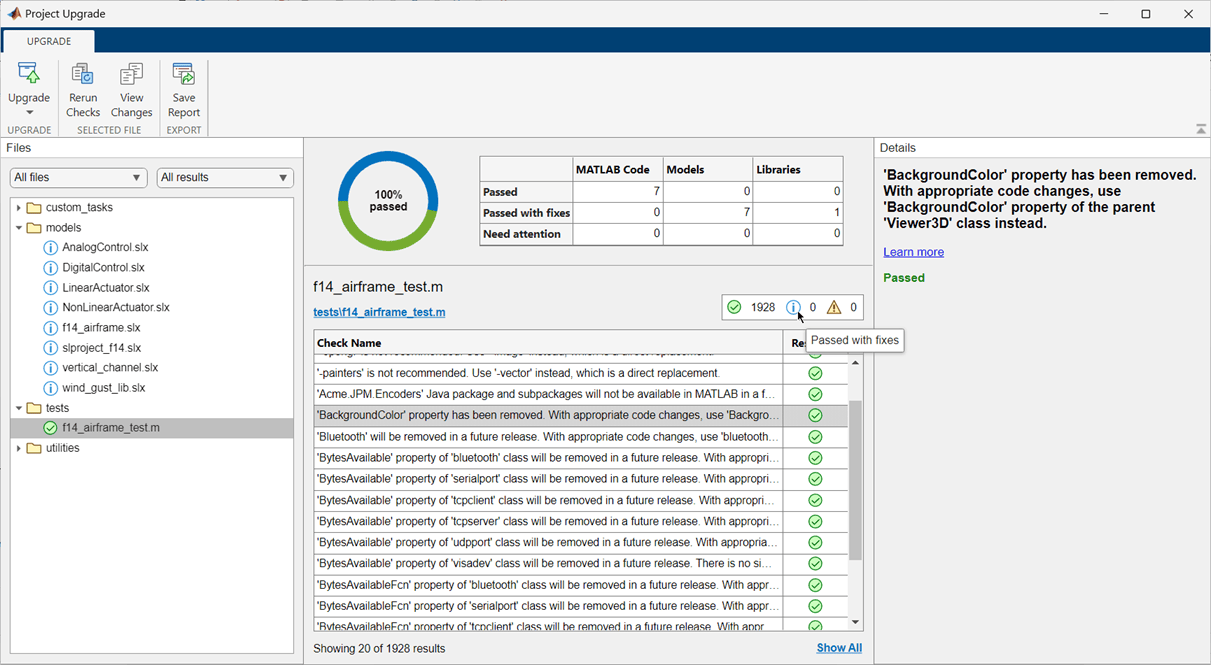Select LinearActuator.slx in the file tree
Image resolution: width=1211 pixels, height=665 pixels.
pos(105,287)
